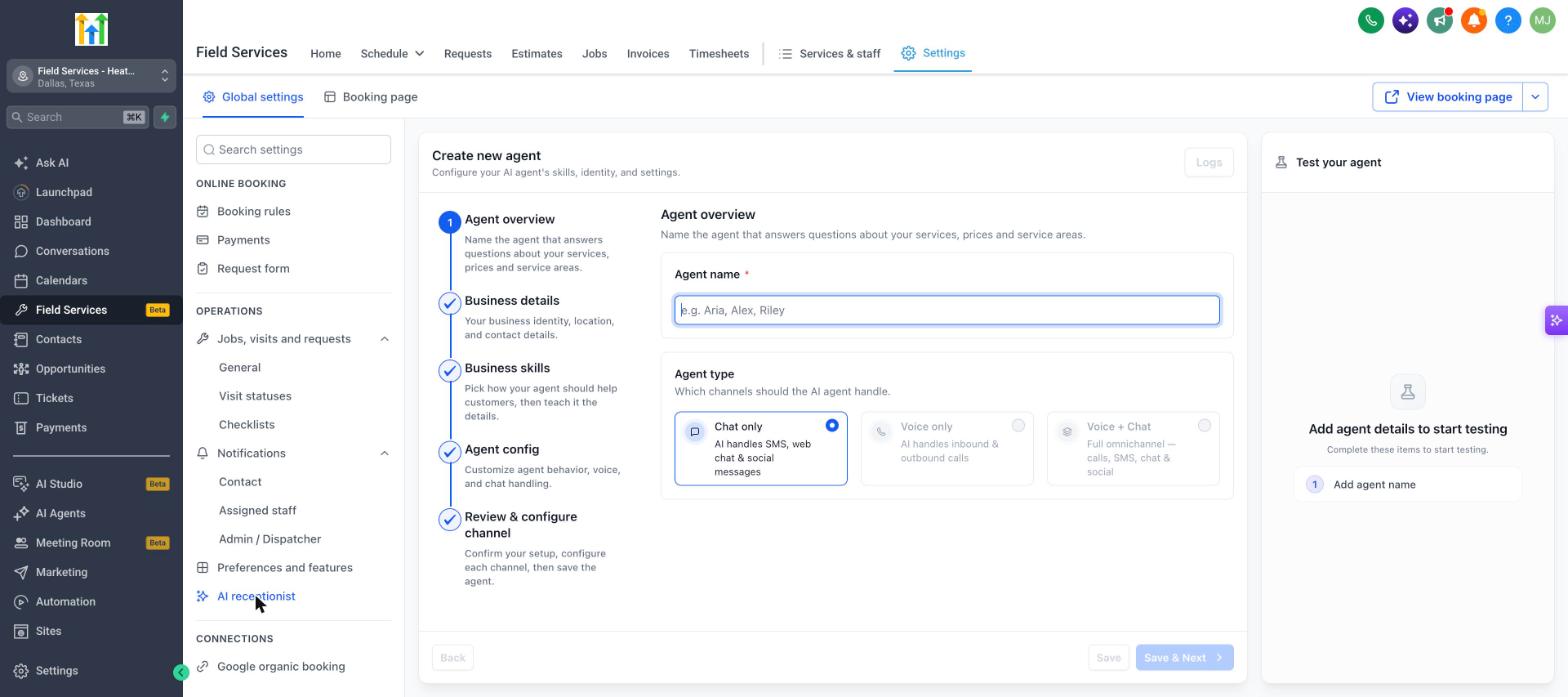Click the green phone call icon
This screenshot has height=697, width=1568.
1371,20
